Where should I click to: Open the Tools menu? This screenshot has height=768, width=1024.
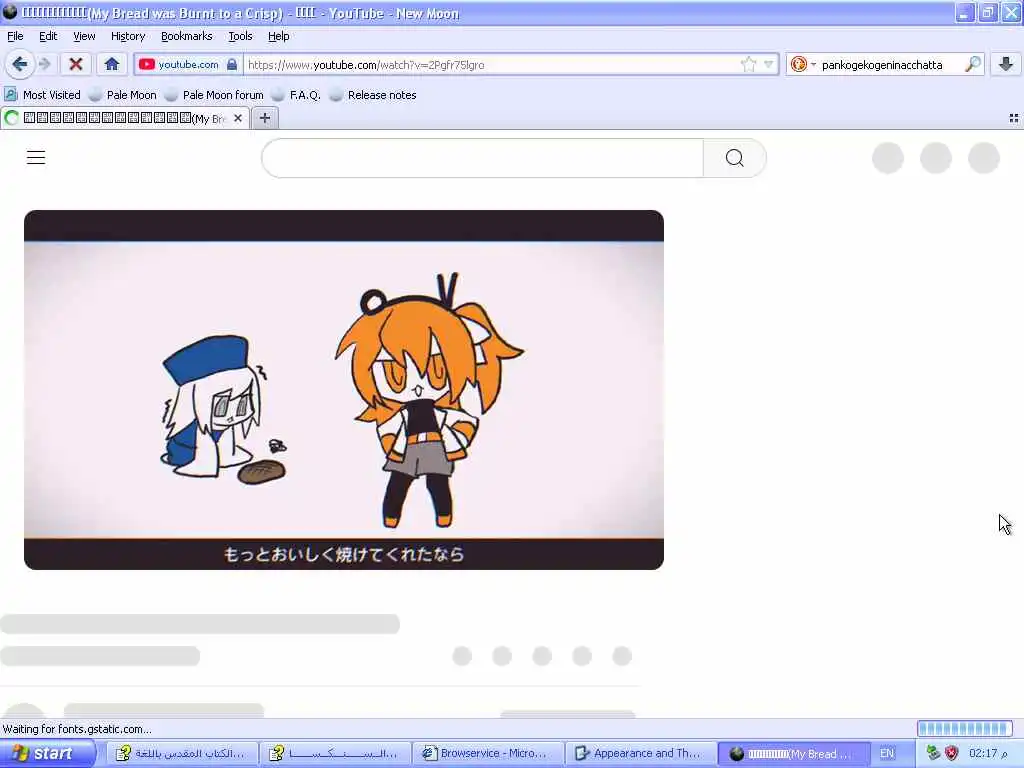pyautogui.click(x=240, y=36)
